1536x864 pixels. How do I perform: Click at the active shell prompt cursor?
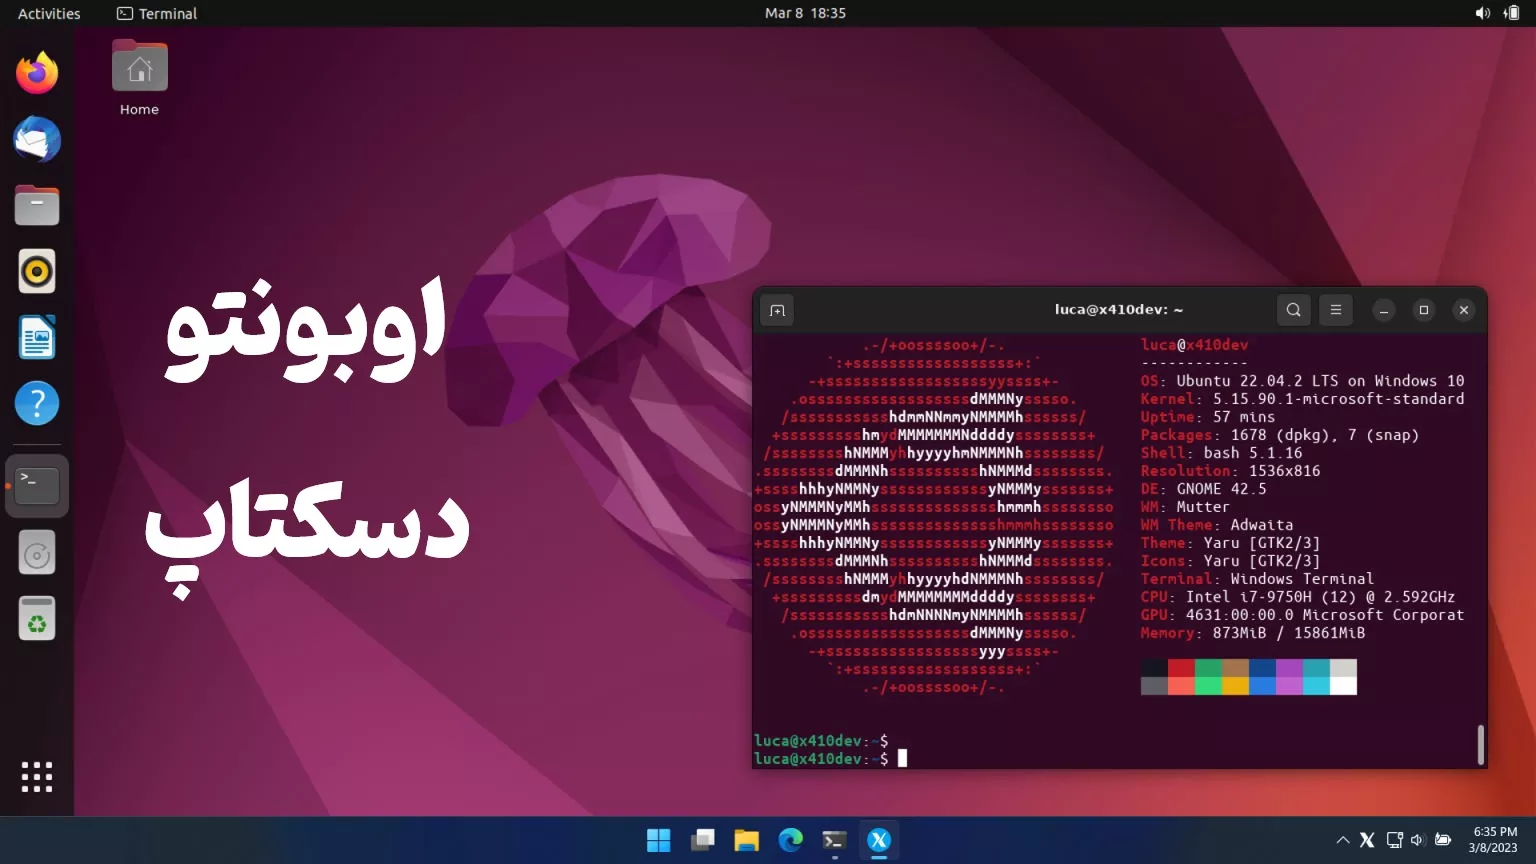[x=902, y=759]
